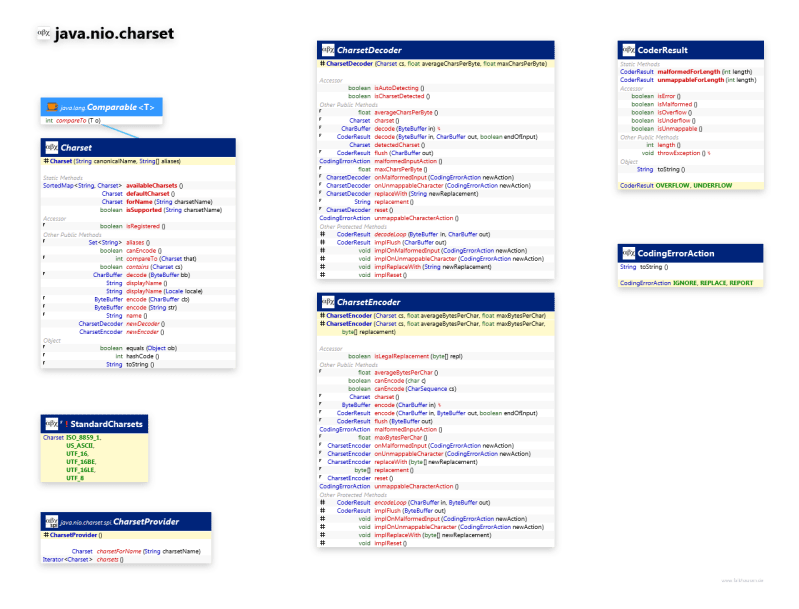Click newEncoder method in Charset

point(142,332)
